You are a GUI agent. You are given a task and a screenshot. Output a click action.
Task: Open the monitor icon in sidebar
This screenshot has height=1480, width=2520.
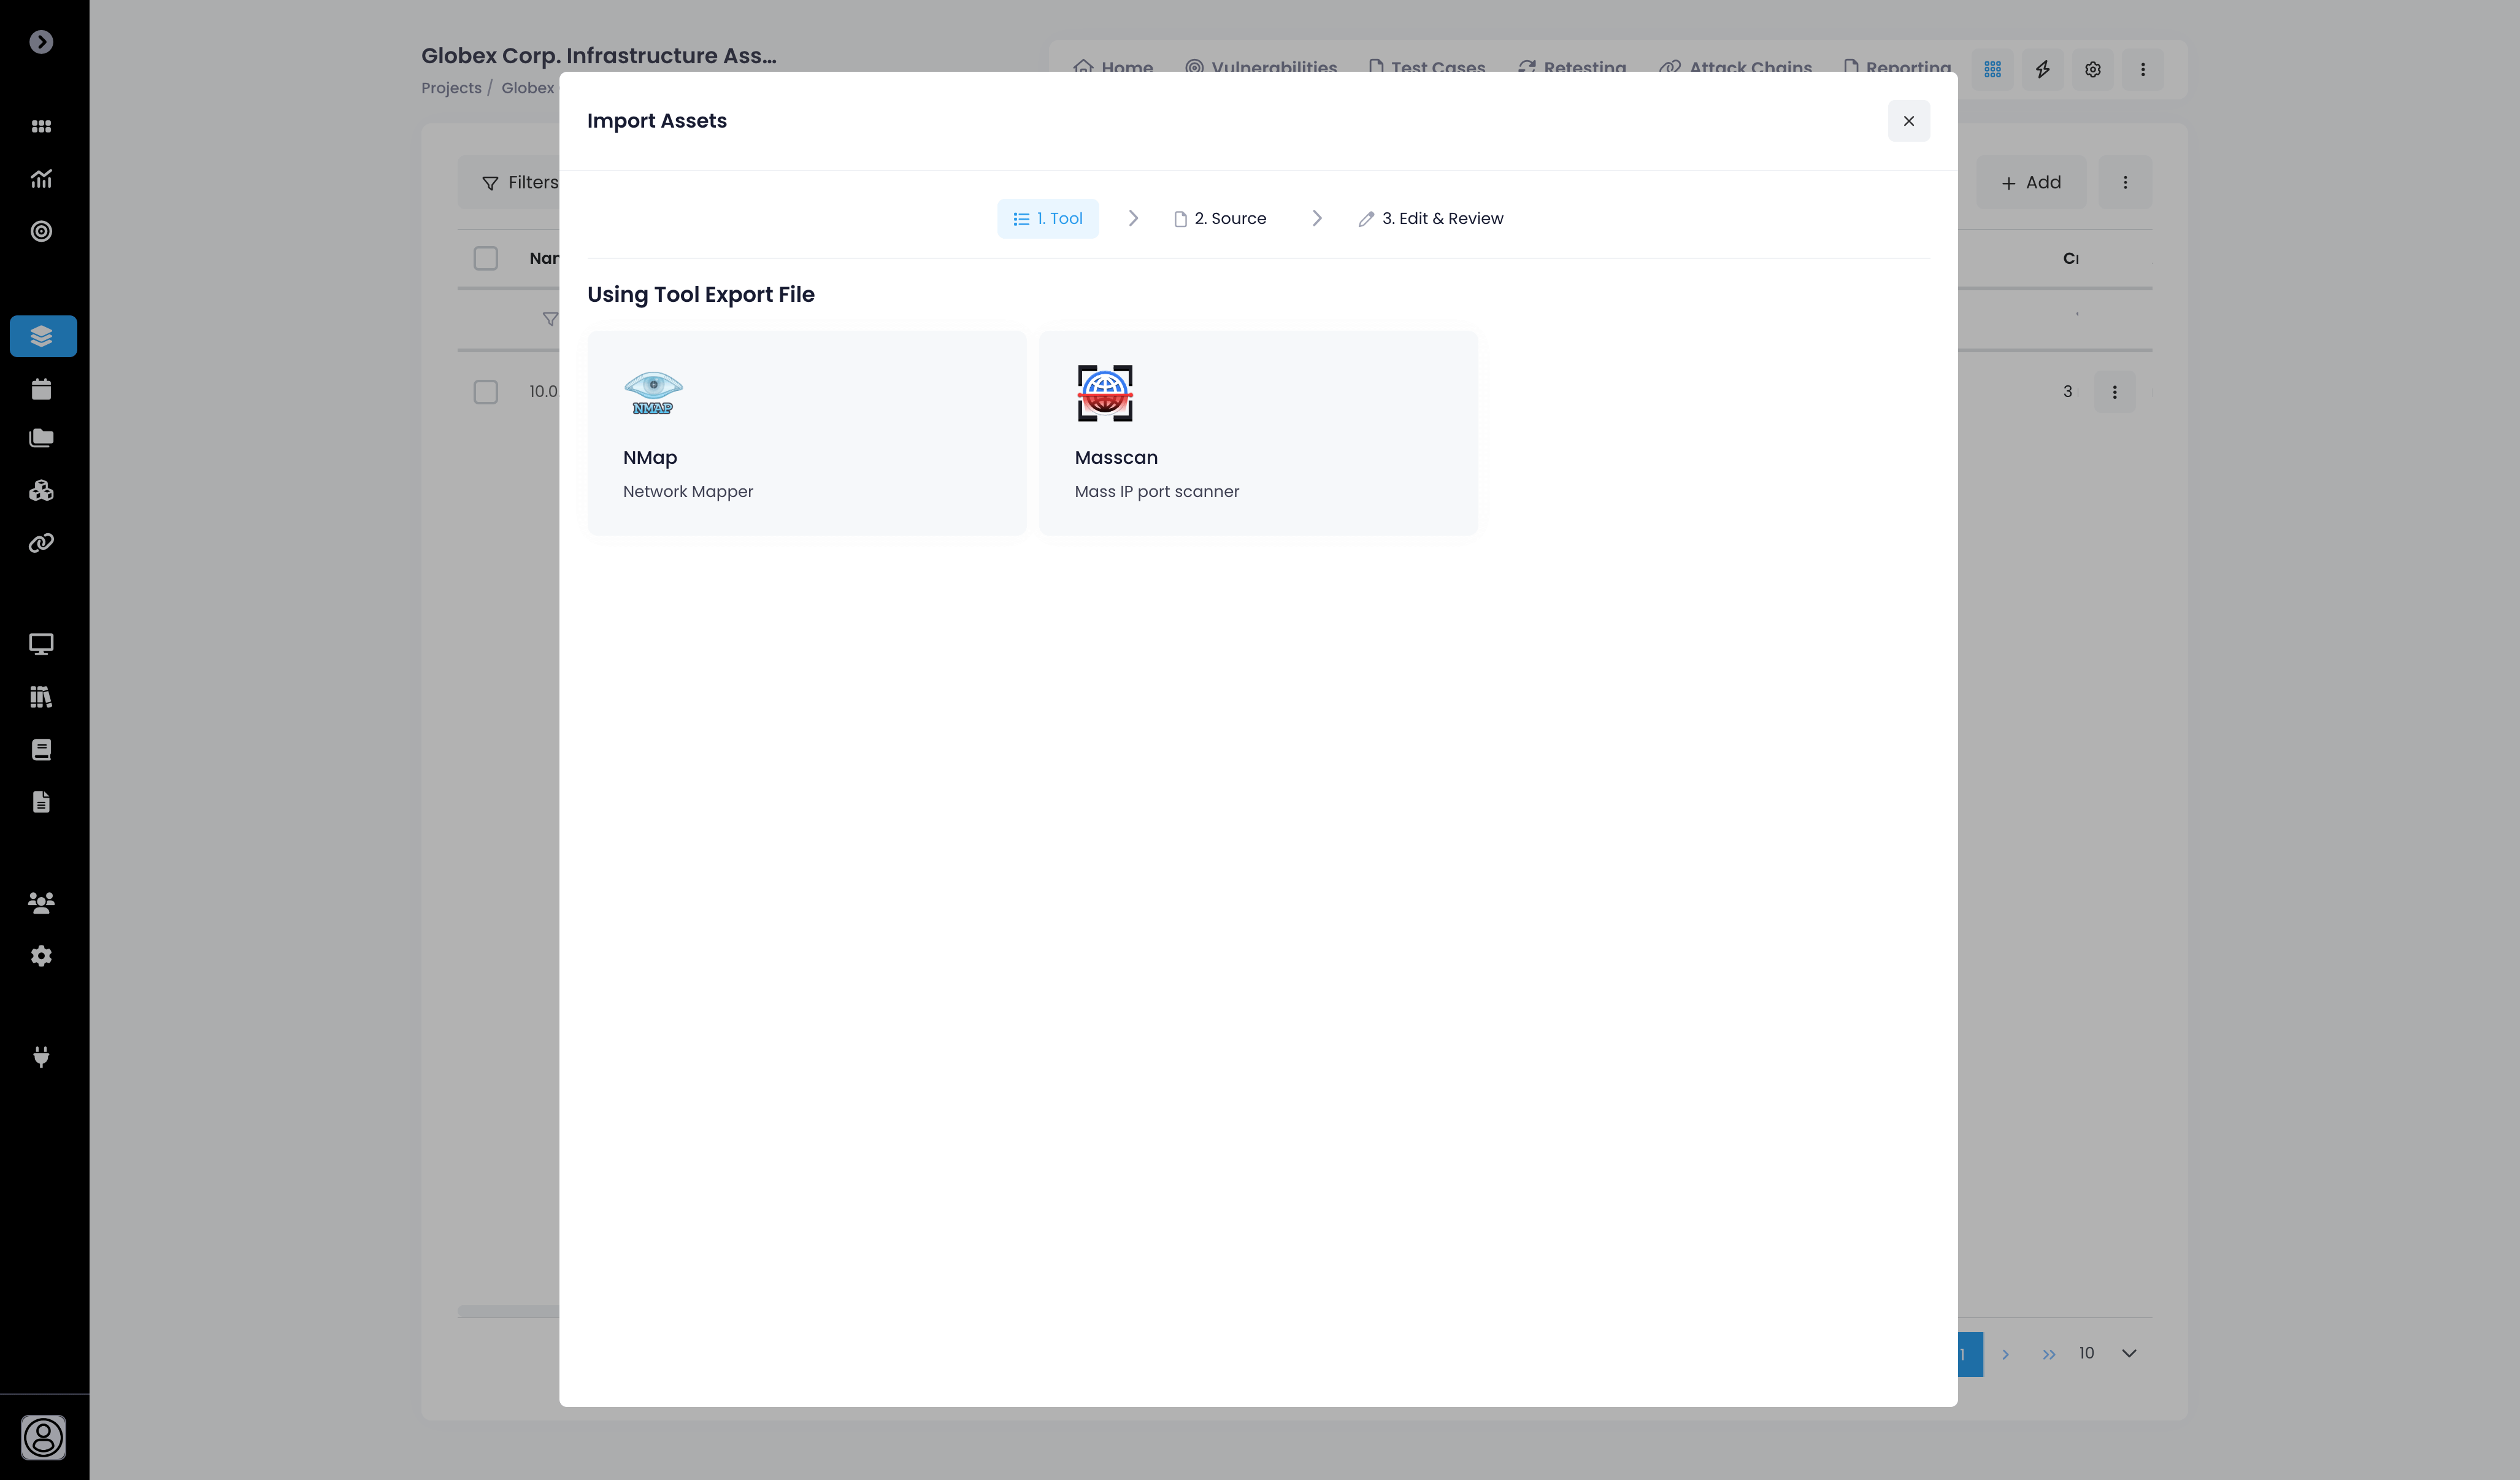(42, 644)
